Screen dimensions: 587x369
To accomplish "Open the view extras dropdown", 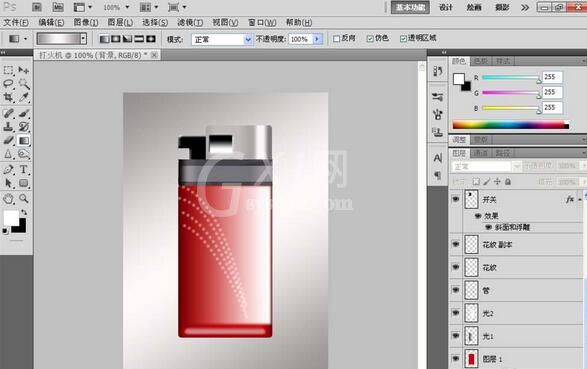I will click(x=83, y=7).
